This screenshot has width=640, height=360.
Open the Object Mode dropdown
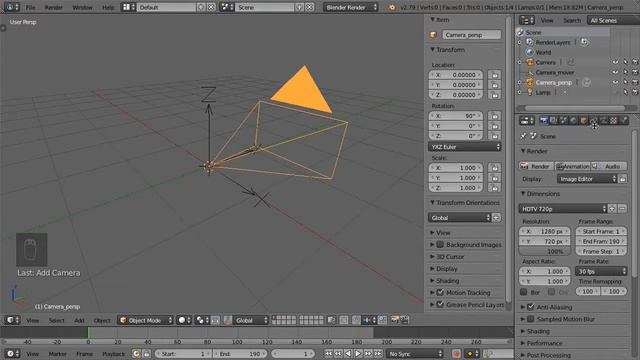(145, 320)
